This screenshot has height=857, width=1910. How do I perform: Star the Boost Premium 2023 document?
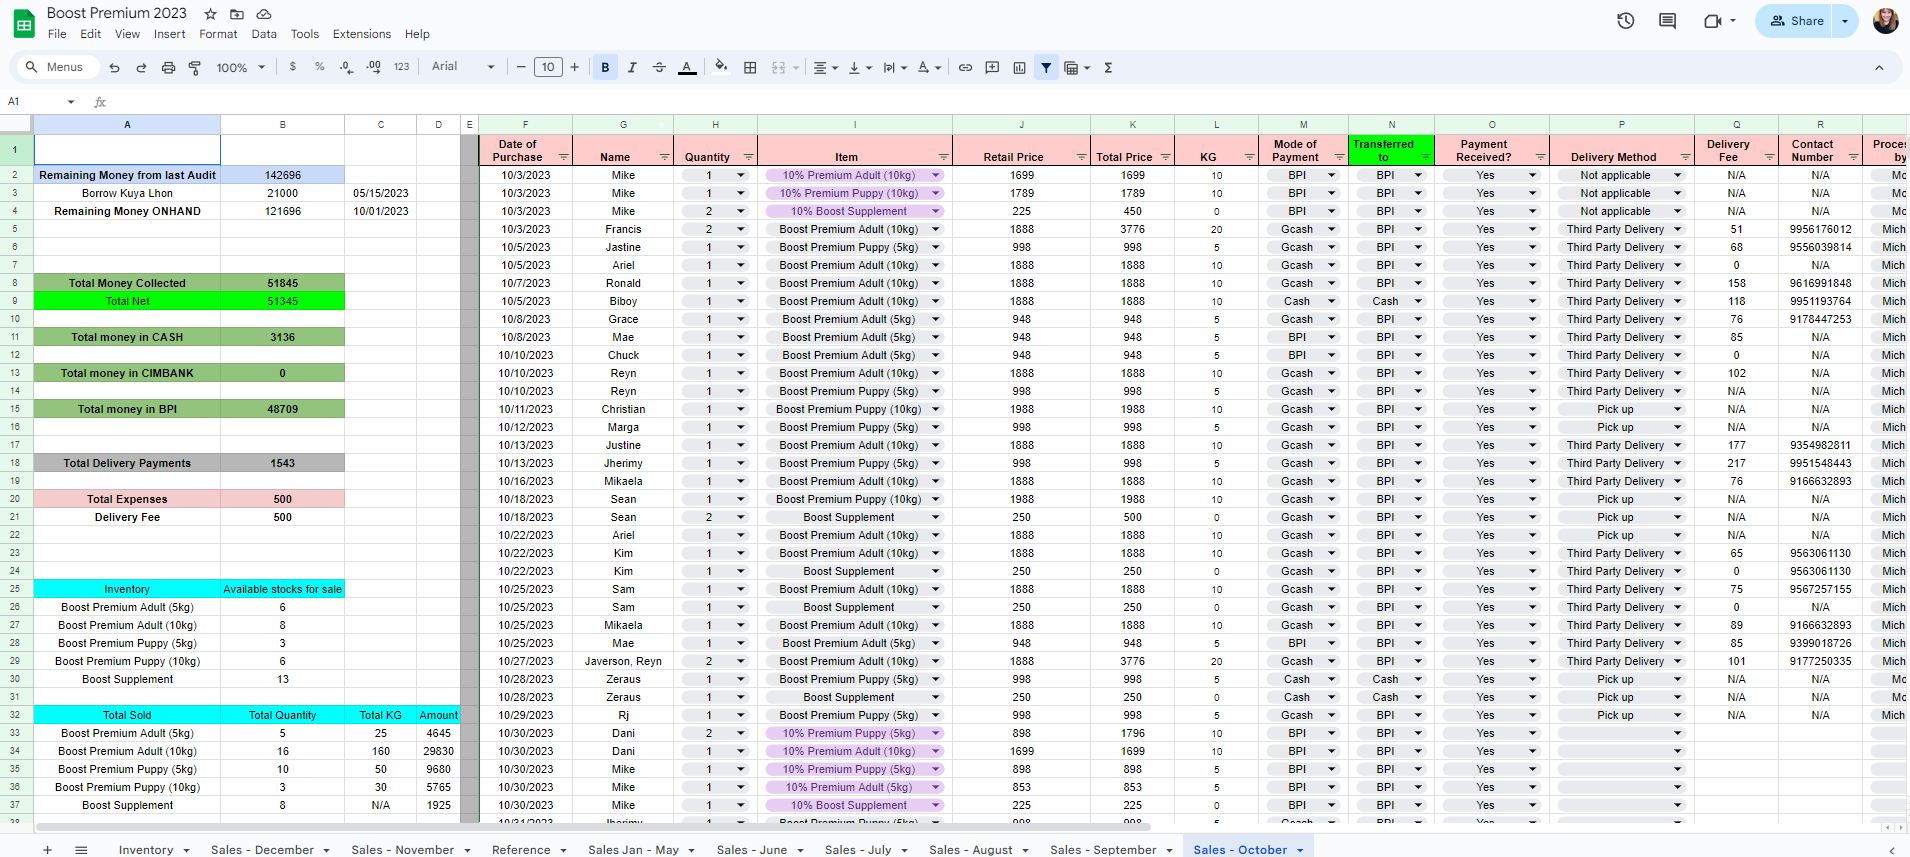coord(210,14)
